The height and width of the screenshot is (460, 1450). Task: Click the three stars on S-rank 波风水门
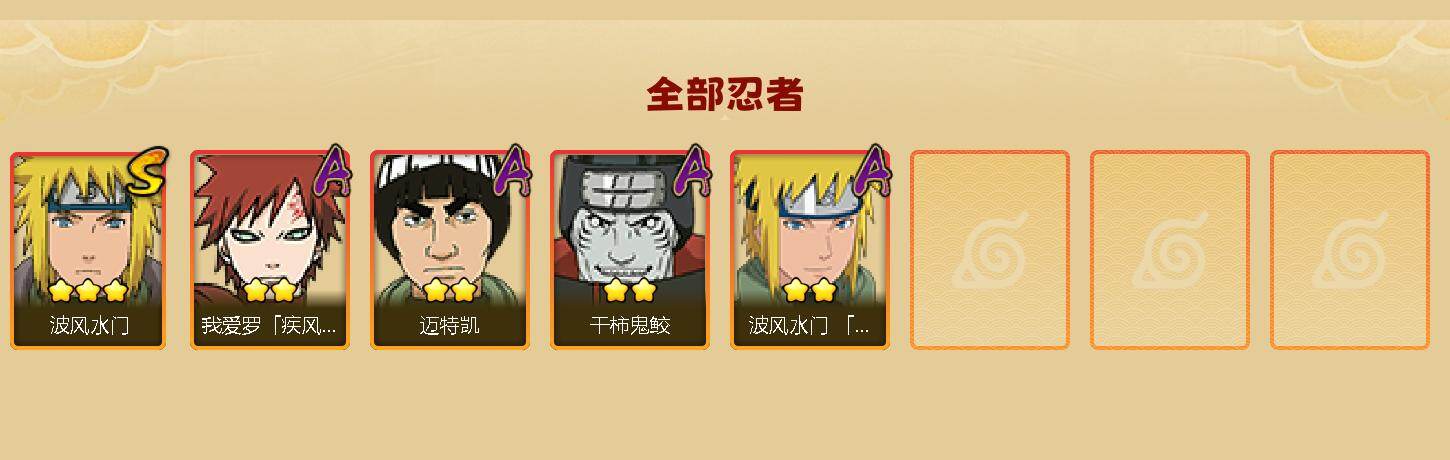click(88, 291)
